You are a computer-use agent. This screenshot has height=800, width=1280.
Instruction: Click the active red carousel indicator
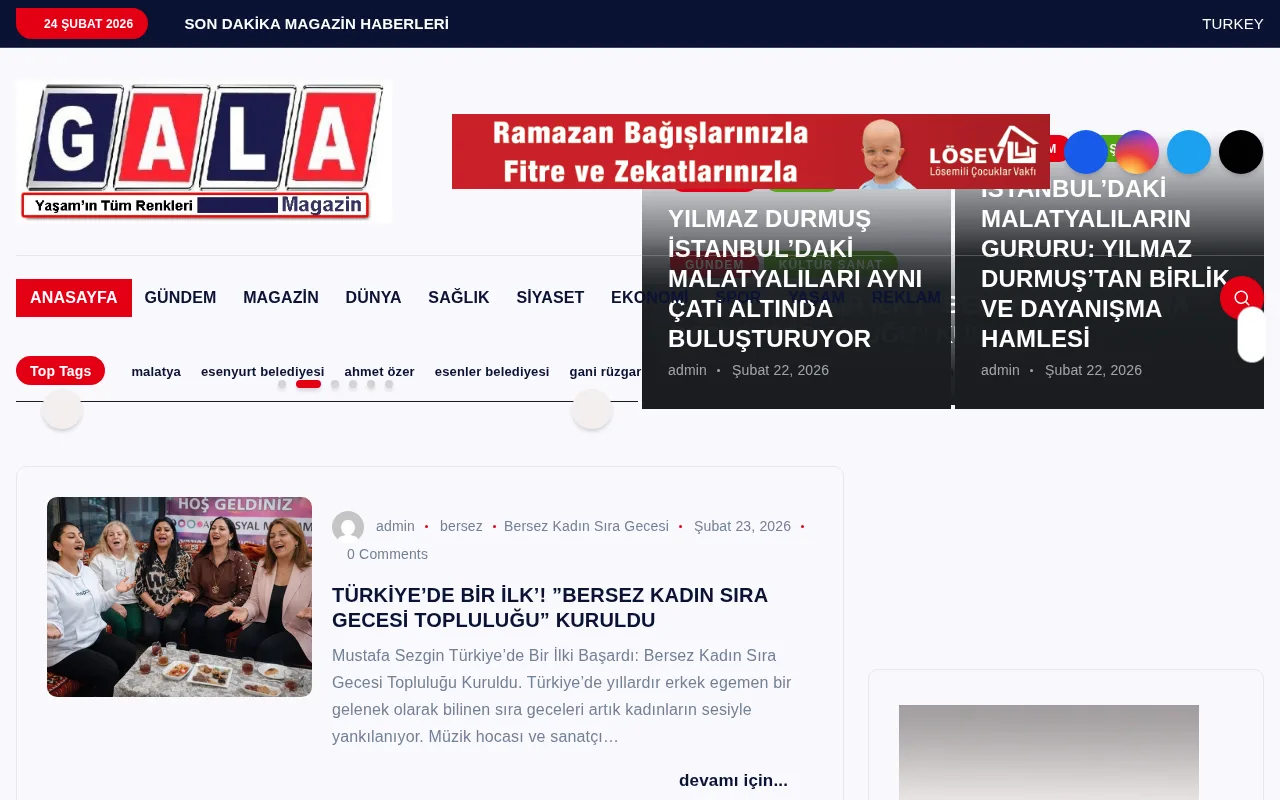coord(308,384)
